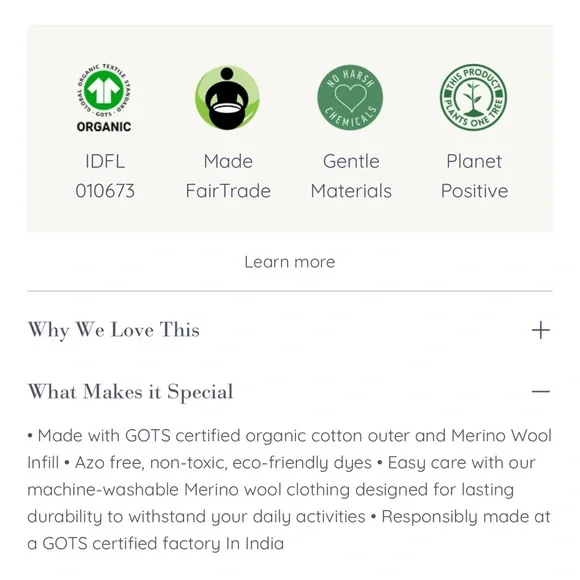The height and width of the screenshot is (580, 580).
Task: Click the Responsibly made in India bullet text
Action: pyautogui.click(x=289, y=530)
